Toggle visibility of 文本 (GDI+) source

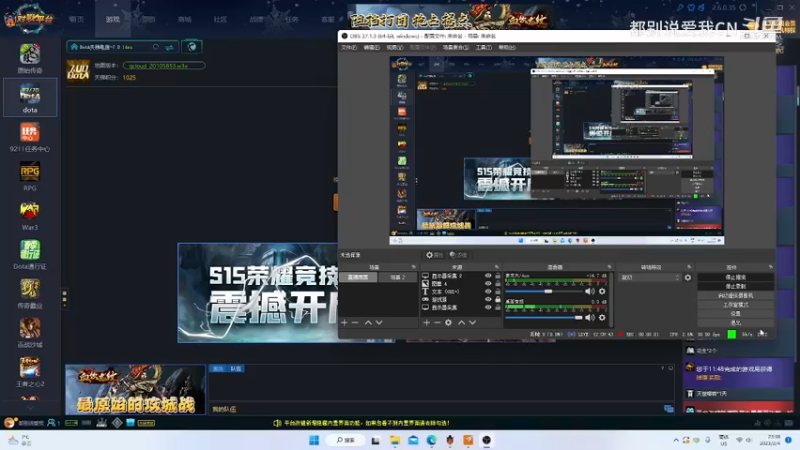click(488, 291)
